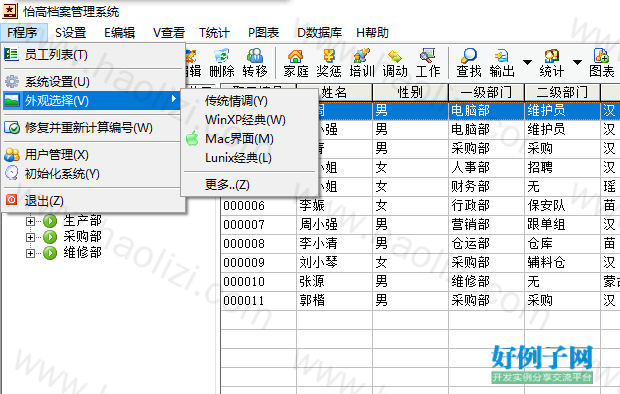Image resolution: width=620 pixels, height=394 pixels.
Task: Open dropdown arrow next to 统计
Action: tap(577, 62)
